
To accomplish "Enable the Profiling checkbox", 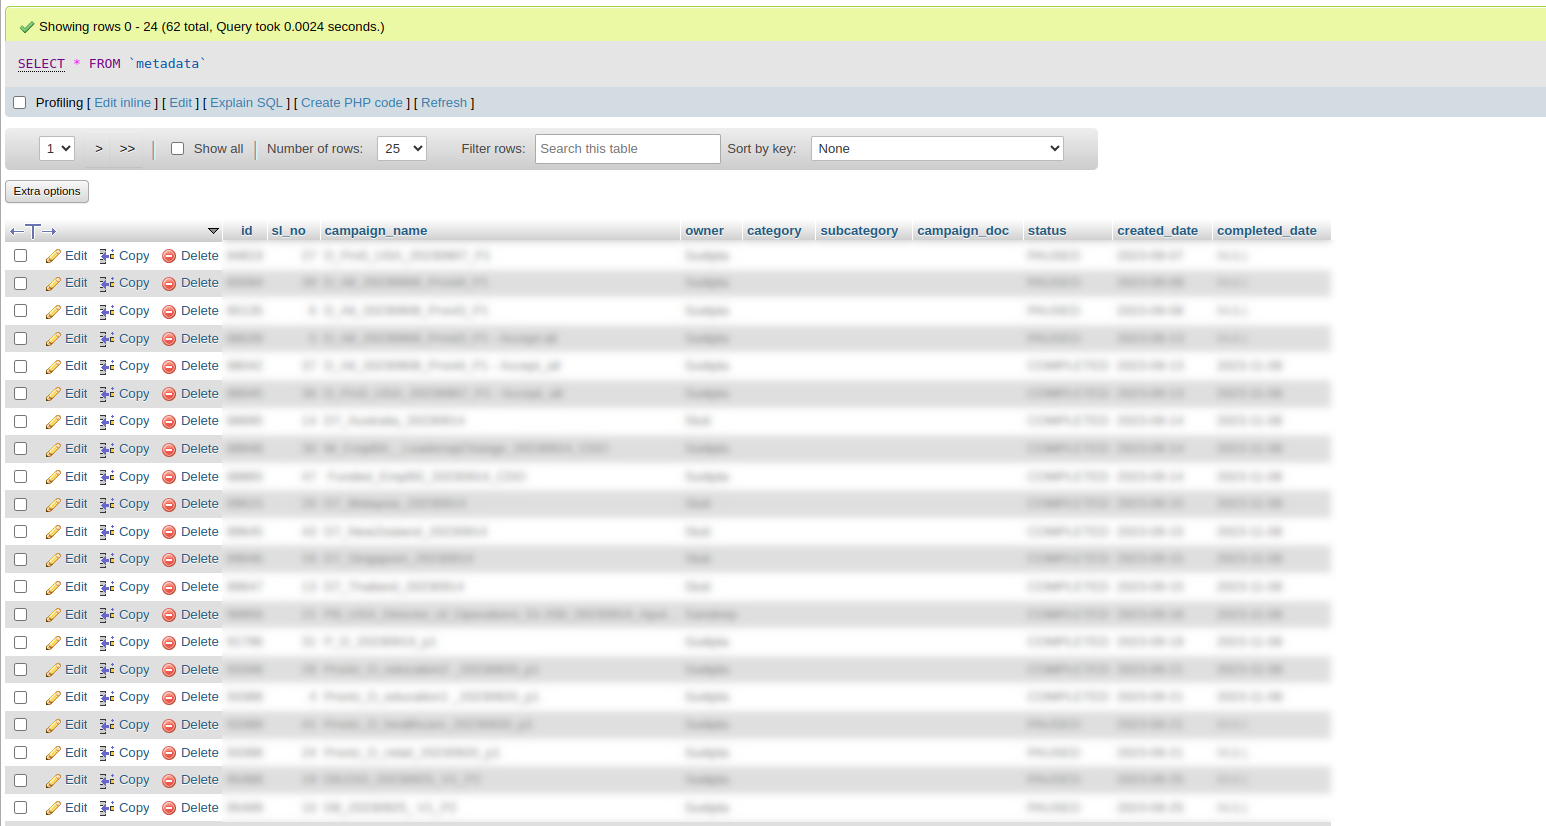I will 19,103.
